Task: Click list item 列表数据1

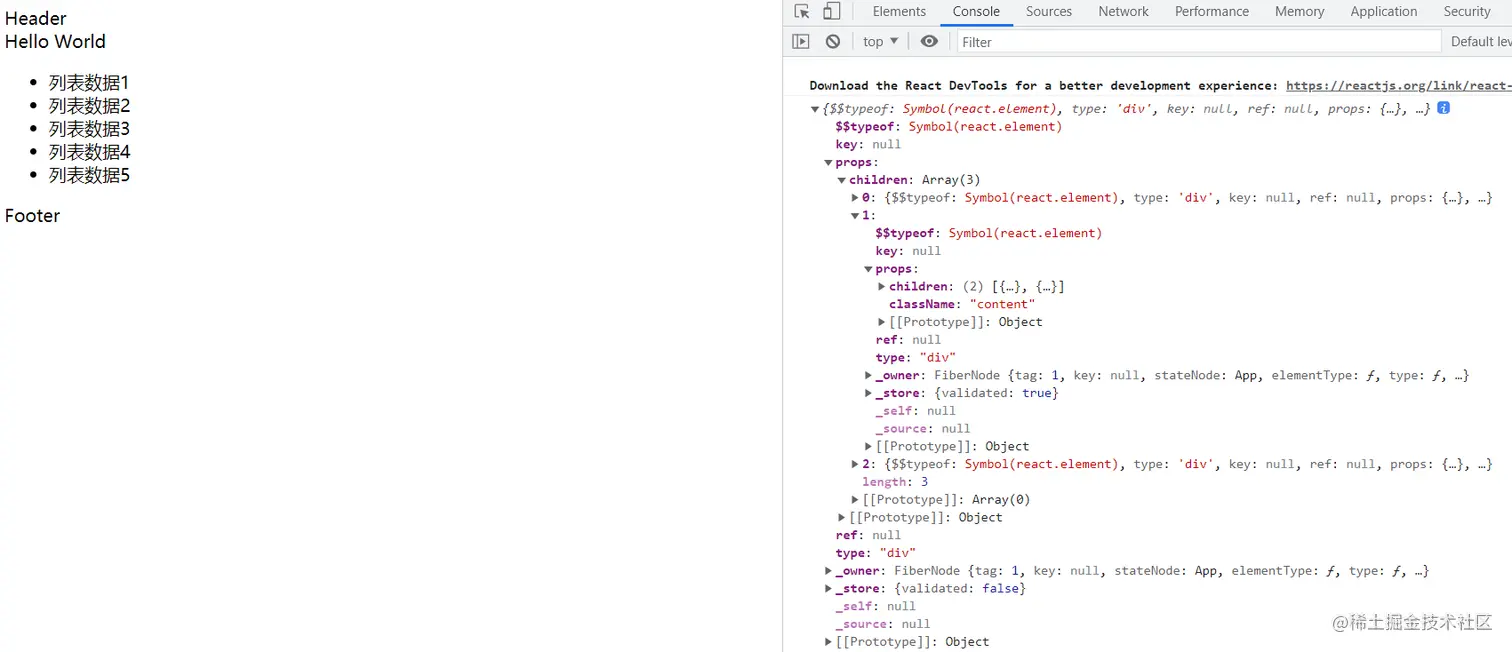Action: [89, 83]
